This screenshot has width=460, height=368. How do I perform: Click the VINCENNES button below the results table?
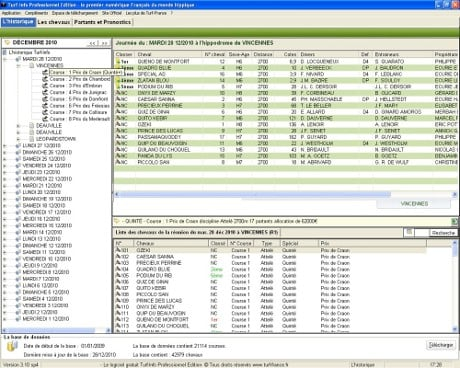[414, 204]
